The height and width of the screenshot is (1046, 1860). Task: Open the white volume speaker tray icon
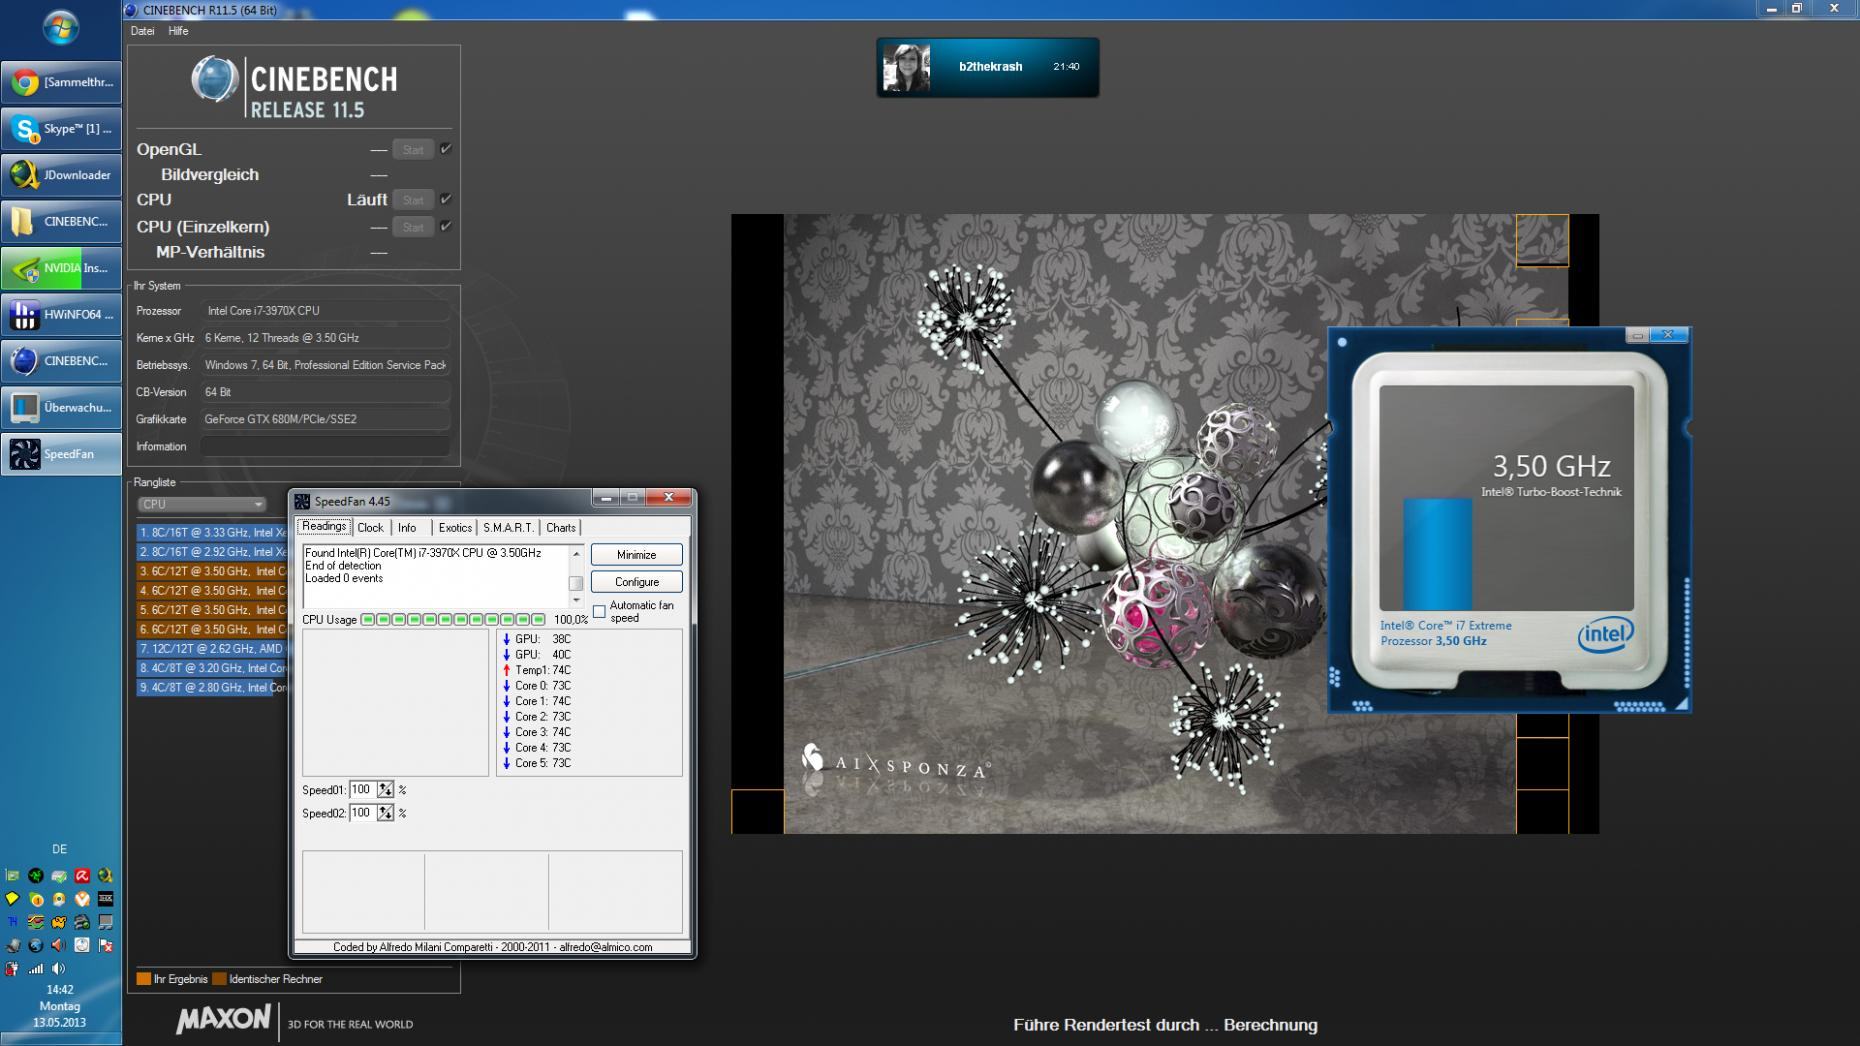tap(58, 968)
